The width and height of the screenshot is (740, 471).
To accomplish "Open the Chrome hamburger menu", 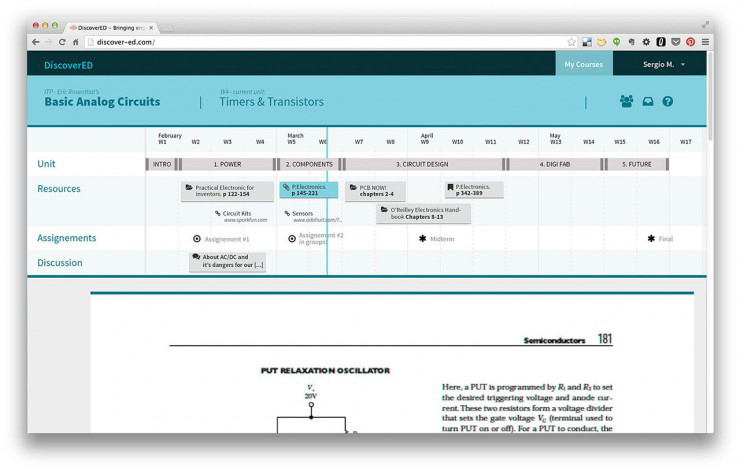I will coord(705,42).
